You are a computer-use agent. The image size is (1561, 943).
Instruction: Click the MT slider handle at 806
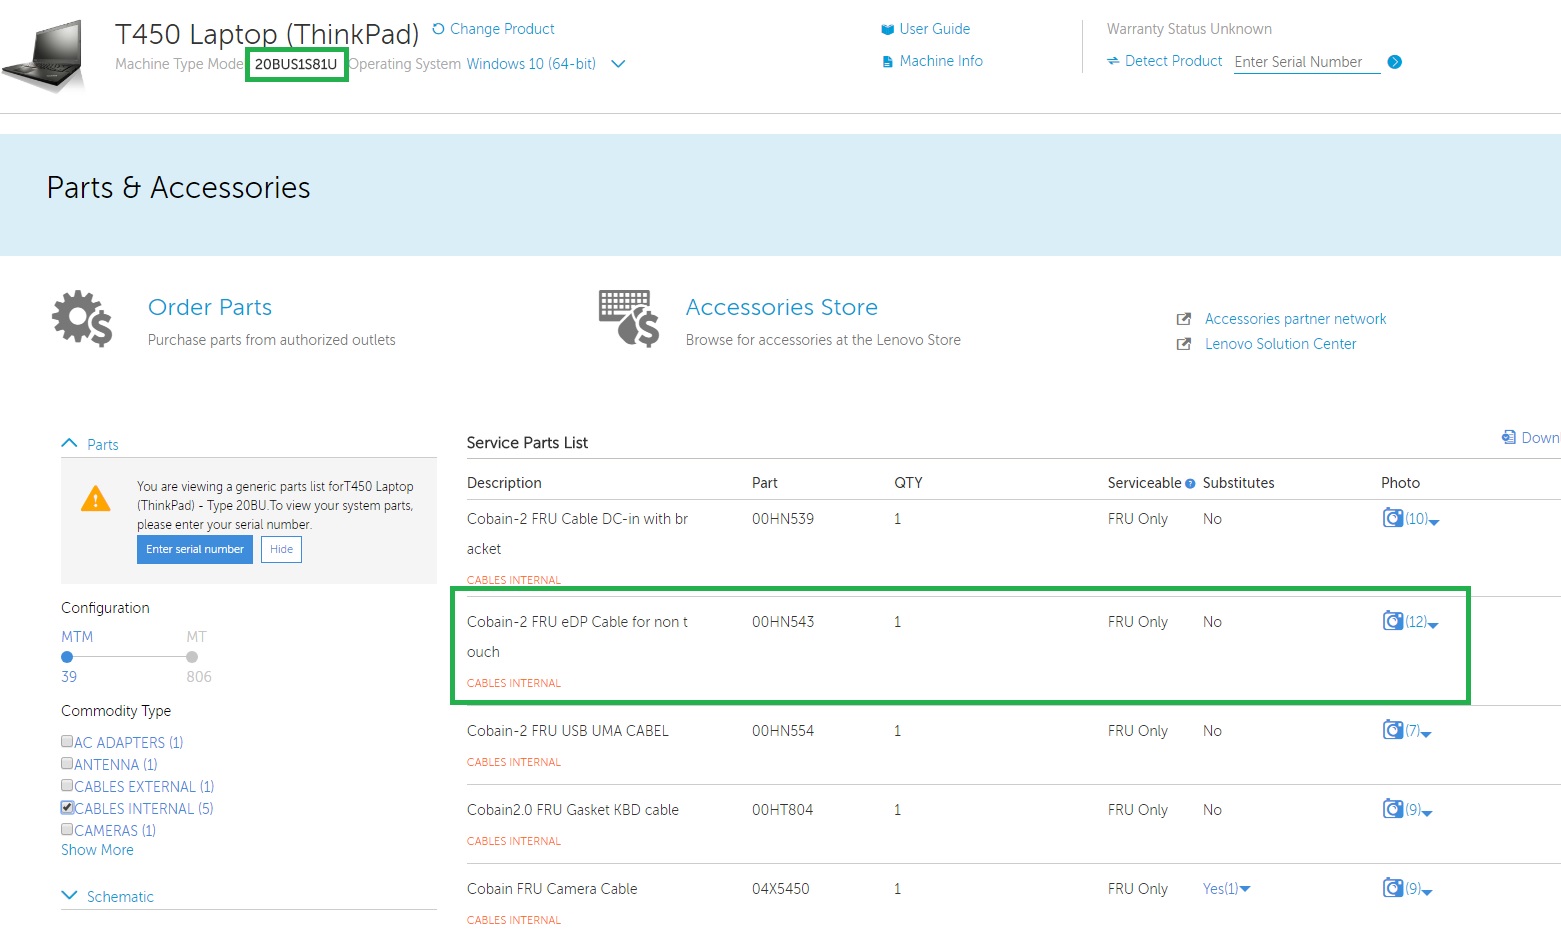[192, 657]
